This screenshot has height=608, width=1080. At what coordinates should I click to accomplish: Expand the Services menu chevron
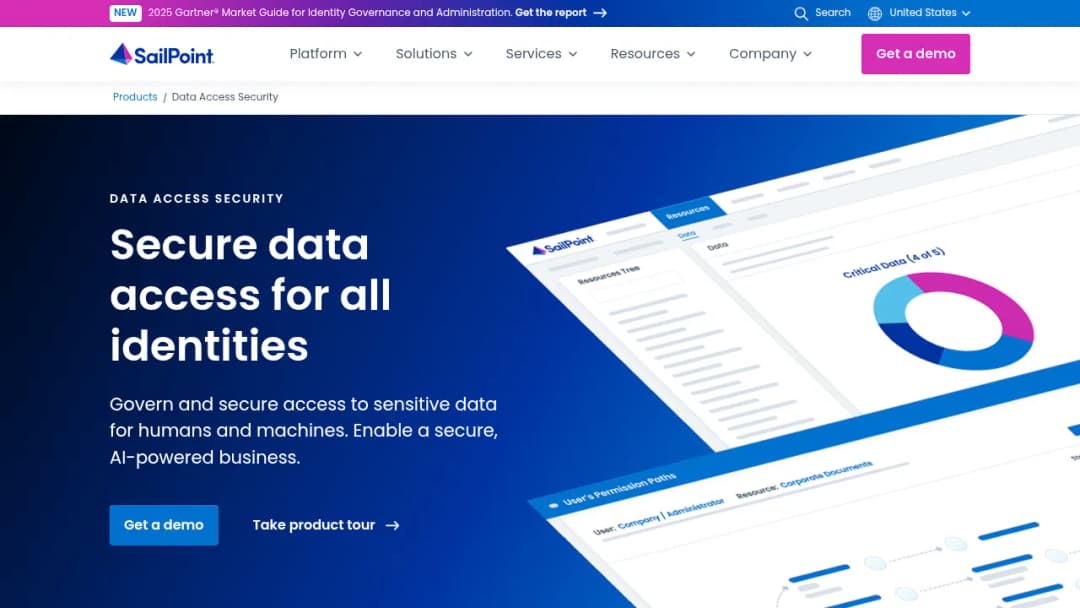click(x=573, y=54)
